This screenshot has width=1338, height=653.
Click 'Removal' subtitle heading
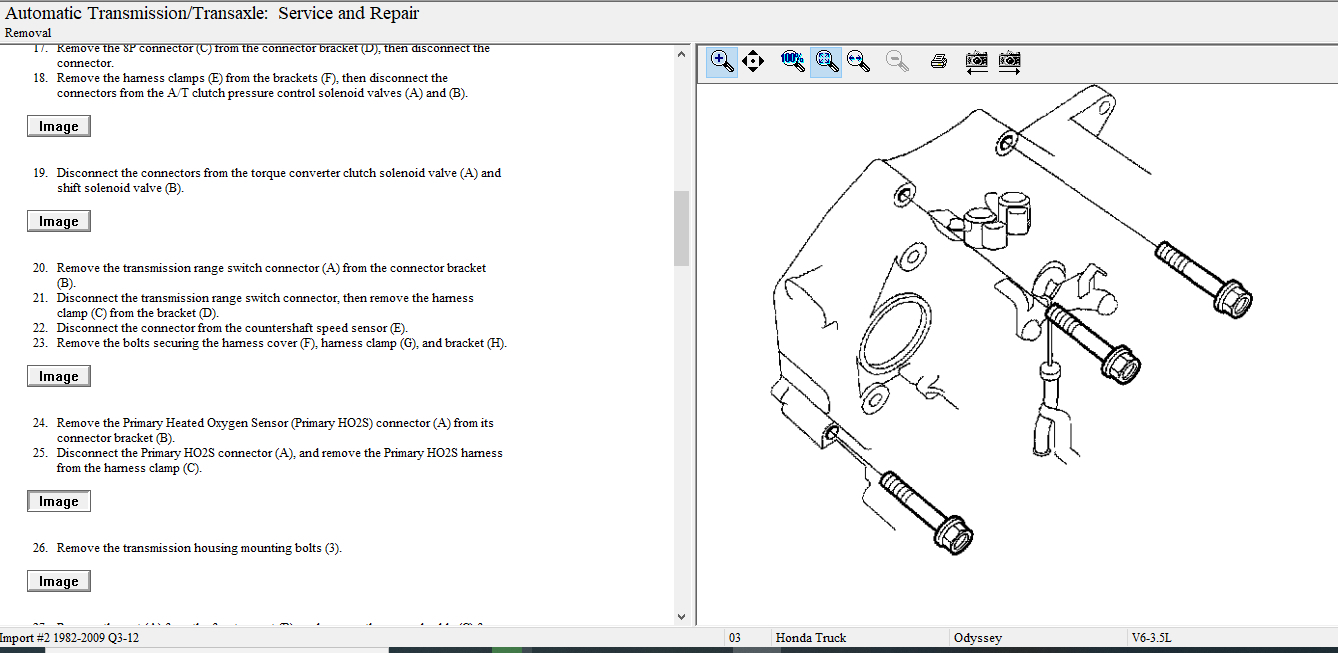pos(28,33)
